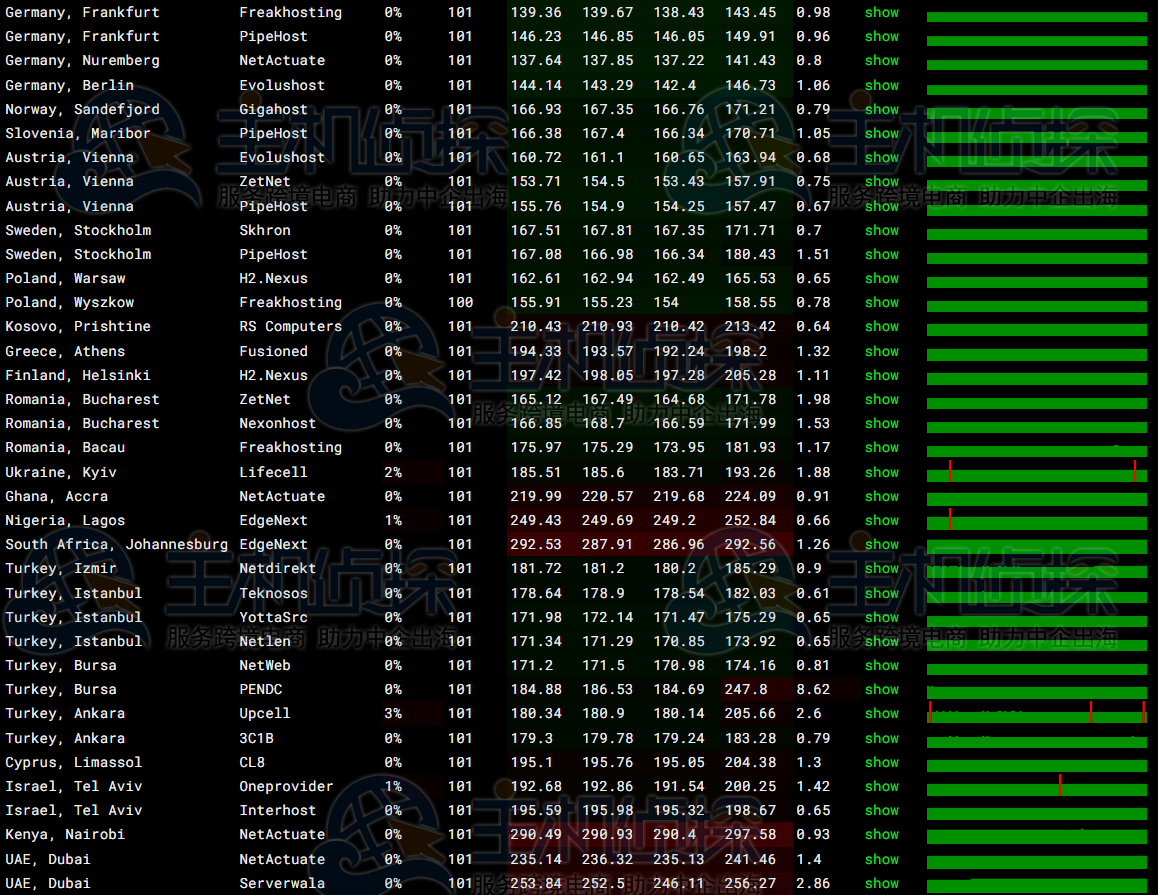Click show link for Austria Vienna ZetNet
The width and height of the screenshot is (1158, 895).
pyautogui.click(x=882, y=182)
